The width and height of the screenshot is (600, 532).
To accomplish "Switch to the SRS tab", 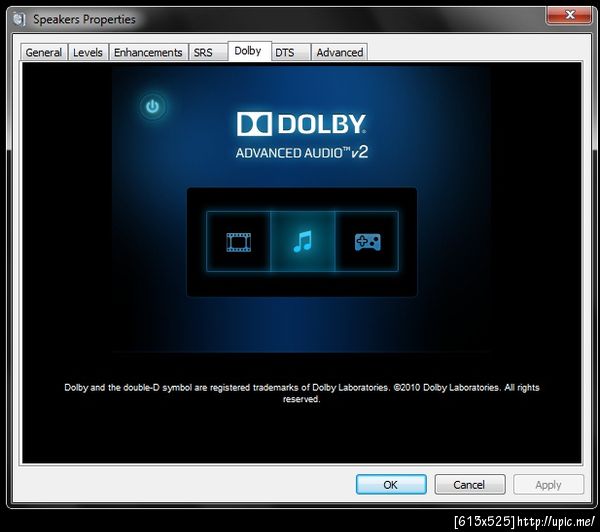I will point(208,52).
